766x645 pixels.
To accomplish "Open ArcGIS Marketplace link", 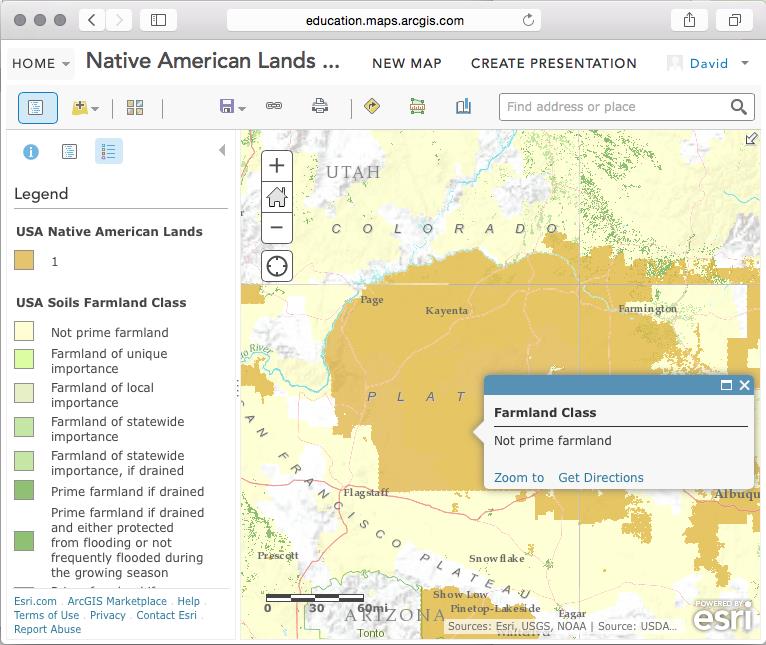I will (117, 601).
